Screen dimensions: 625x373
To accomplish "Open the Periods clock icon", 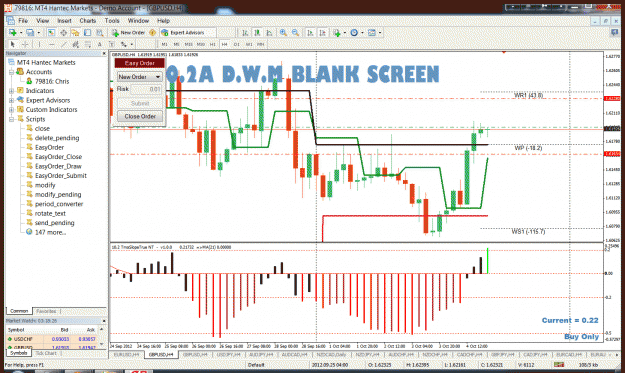I will tap(354, 33).
